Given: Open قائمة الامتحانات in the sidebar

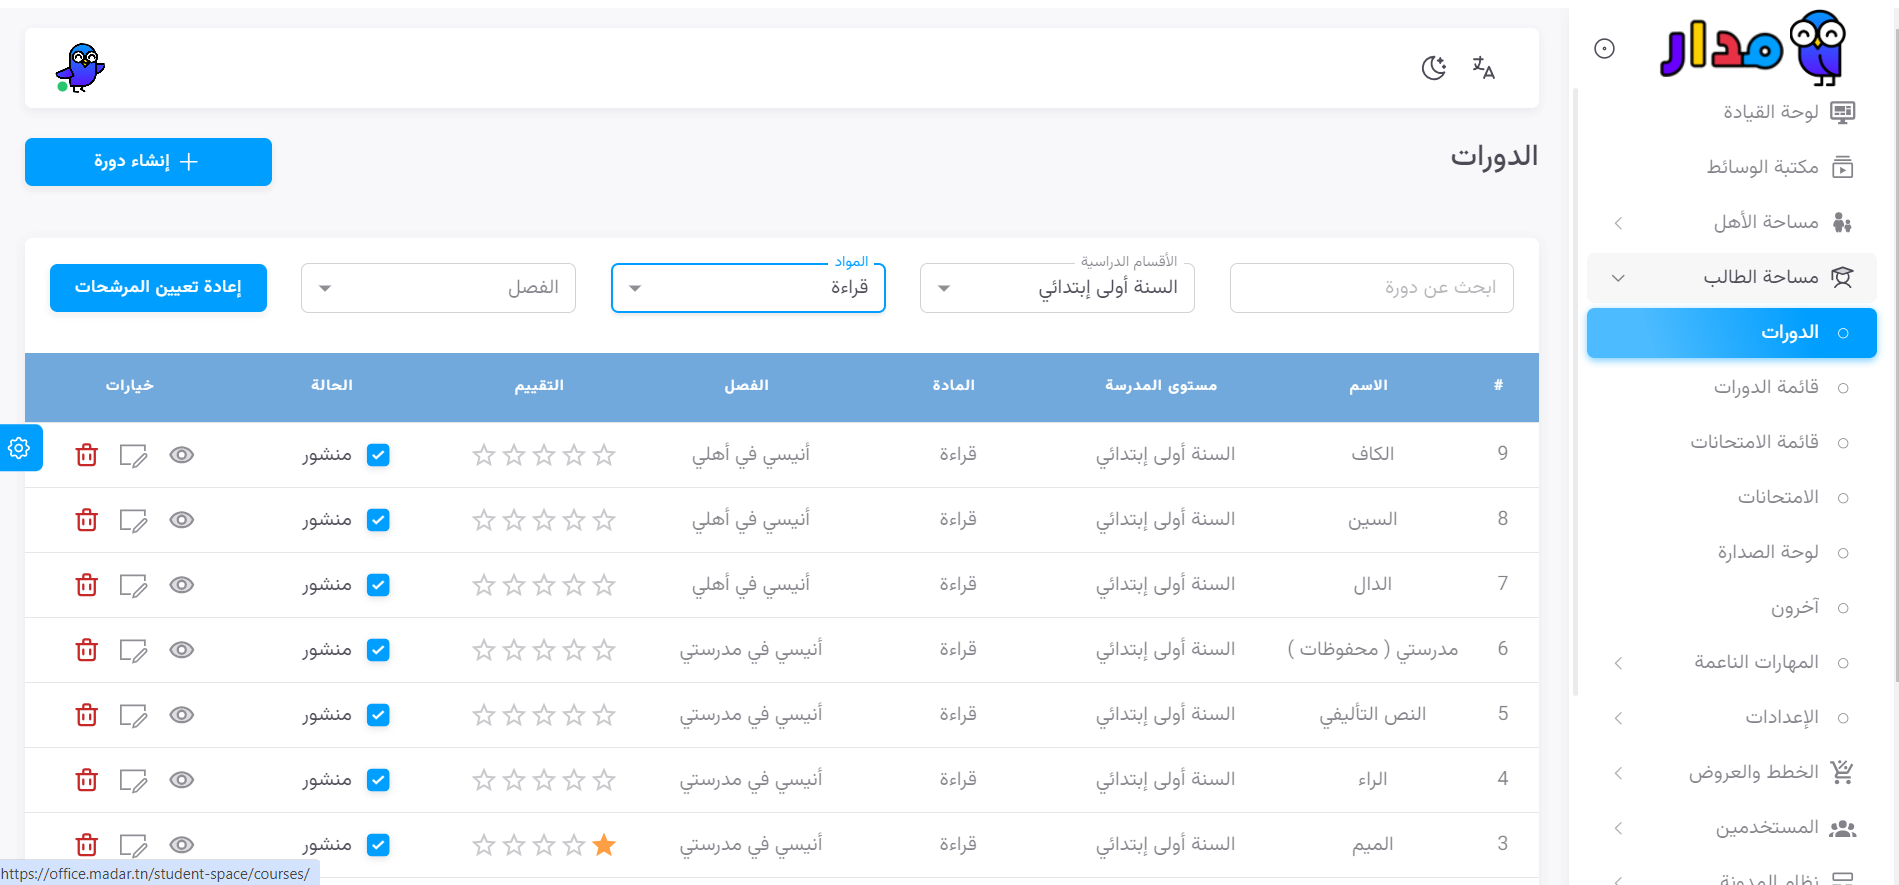Looking at the screenshot, I should click(1754, 442).
